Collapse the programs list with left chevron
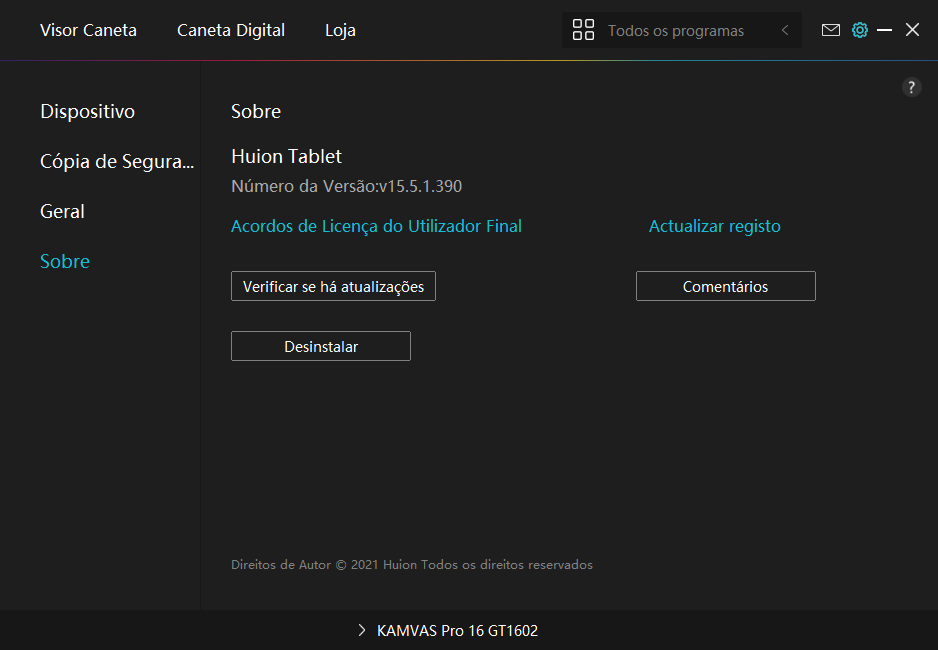 785,30
